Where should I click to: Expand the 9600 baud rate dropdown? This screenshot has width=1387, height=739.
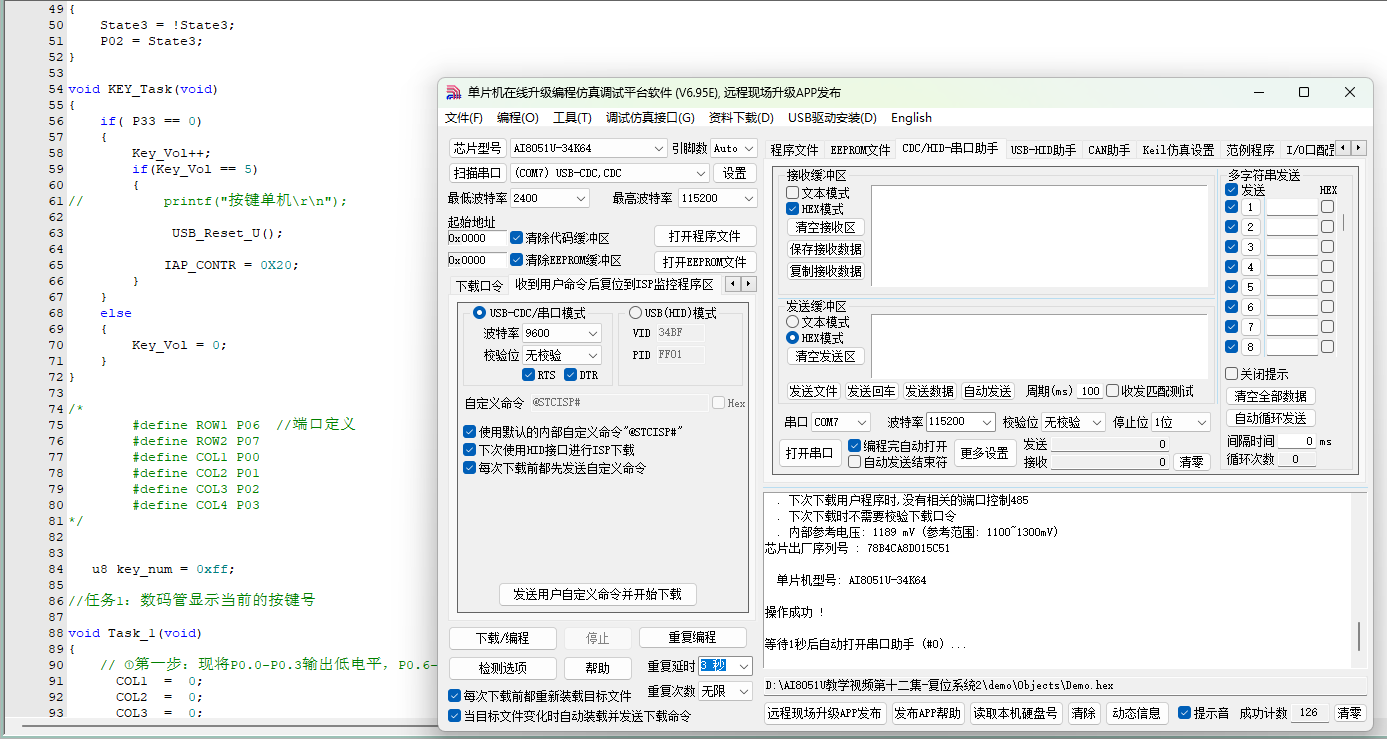[x=593, y=333]
